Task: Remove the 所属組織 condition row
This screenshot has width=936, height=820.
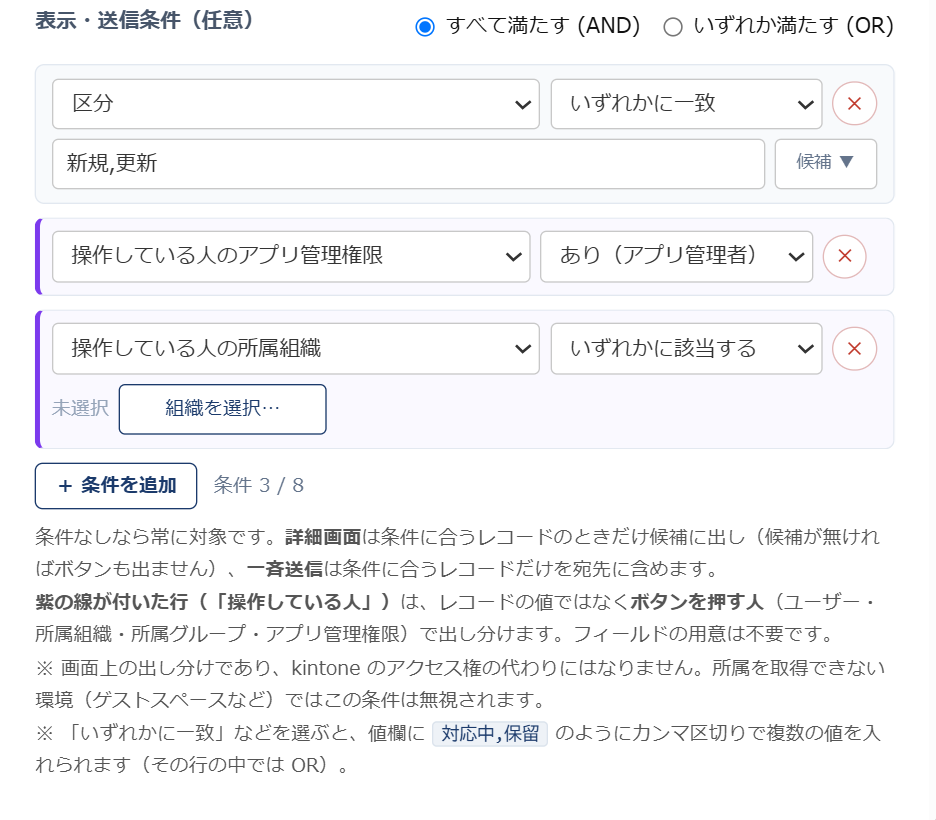Action: tap(854, 349)
